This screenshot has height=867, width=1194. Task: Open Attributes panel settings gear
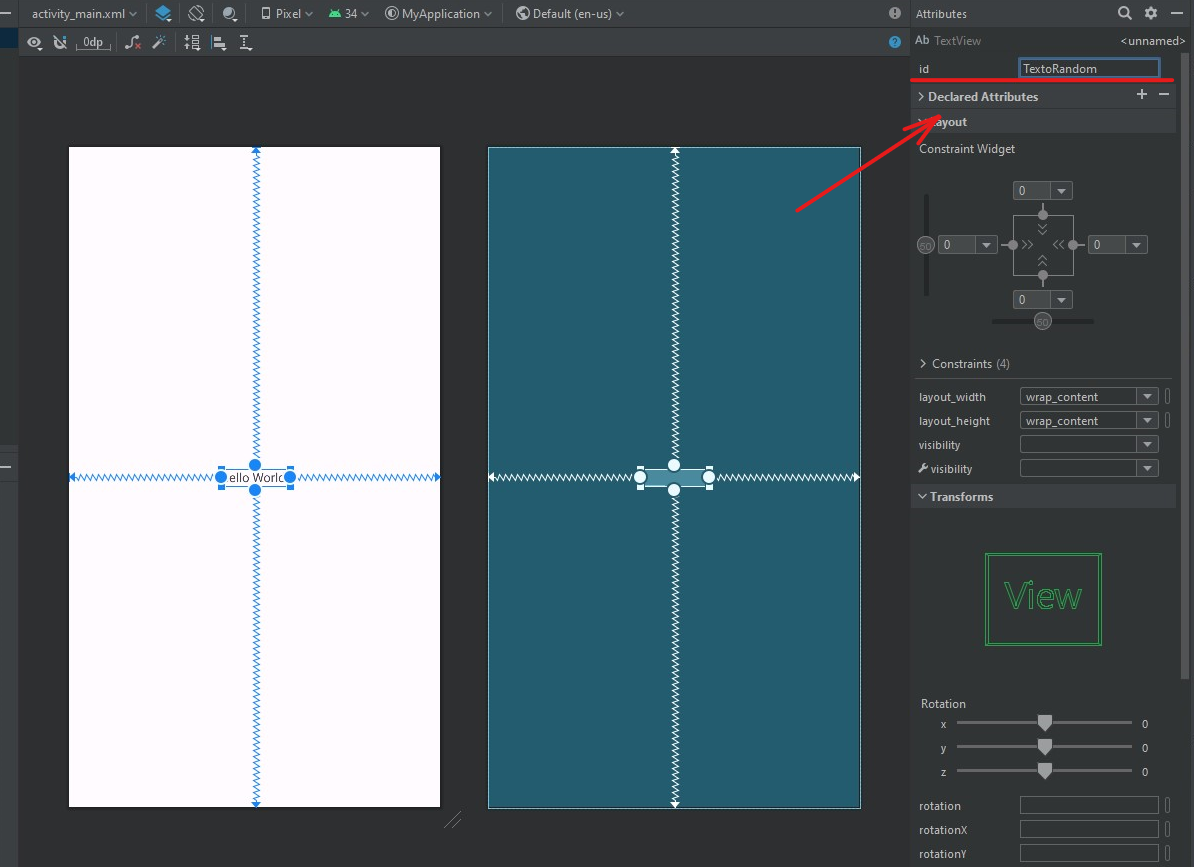click(1151, 13)
